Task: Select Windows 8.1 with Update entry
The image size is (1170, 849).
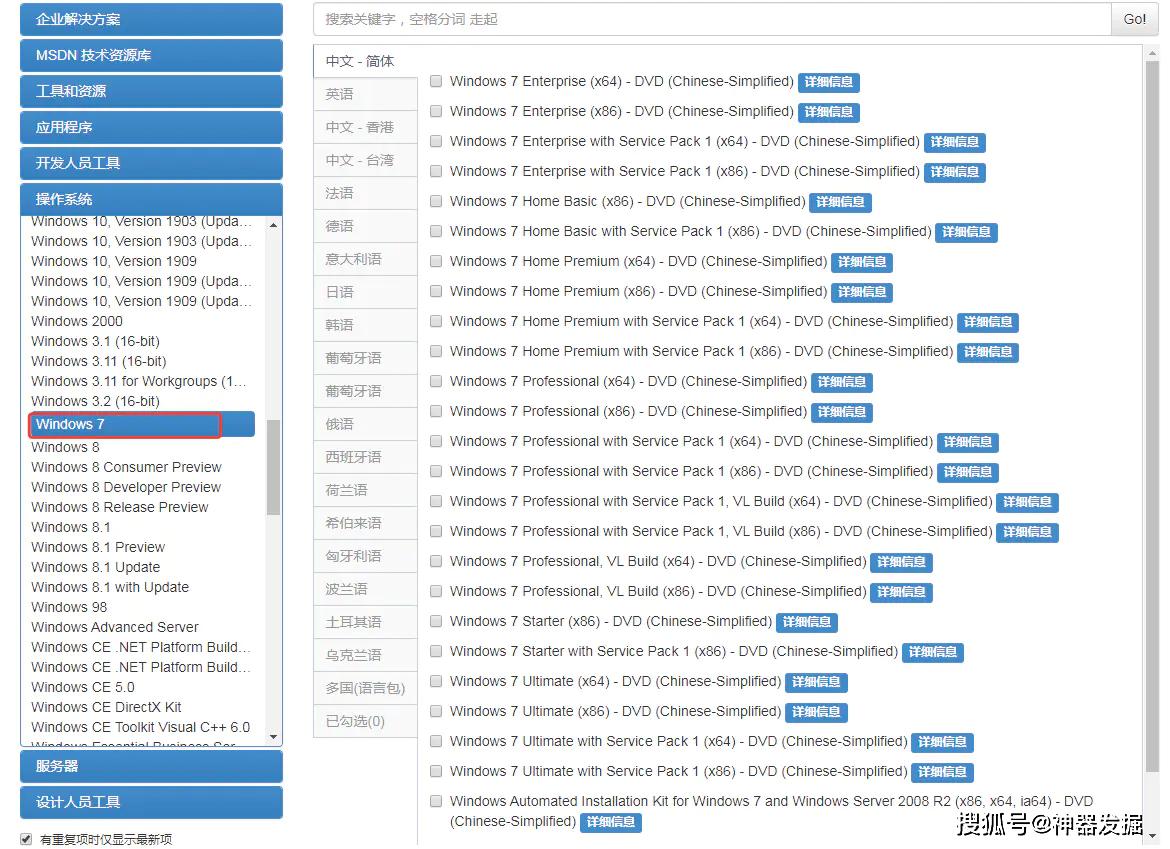Action: 110,587
